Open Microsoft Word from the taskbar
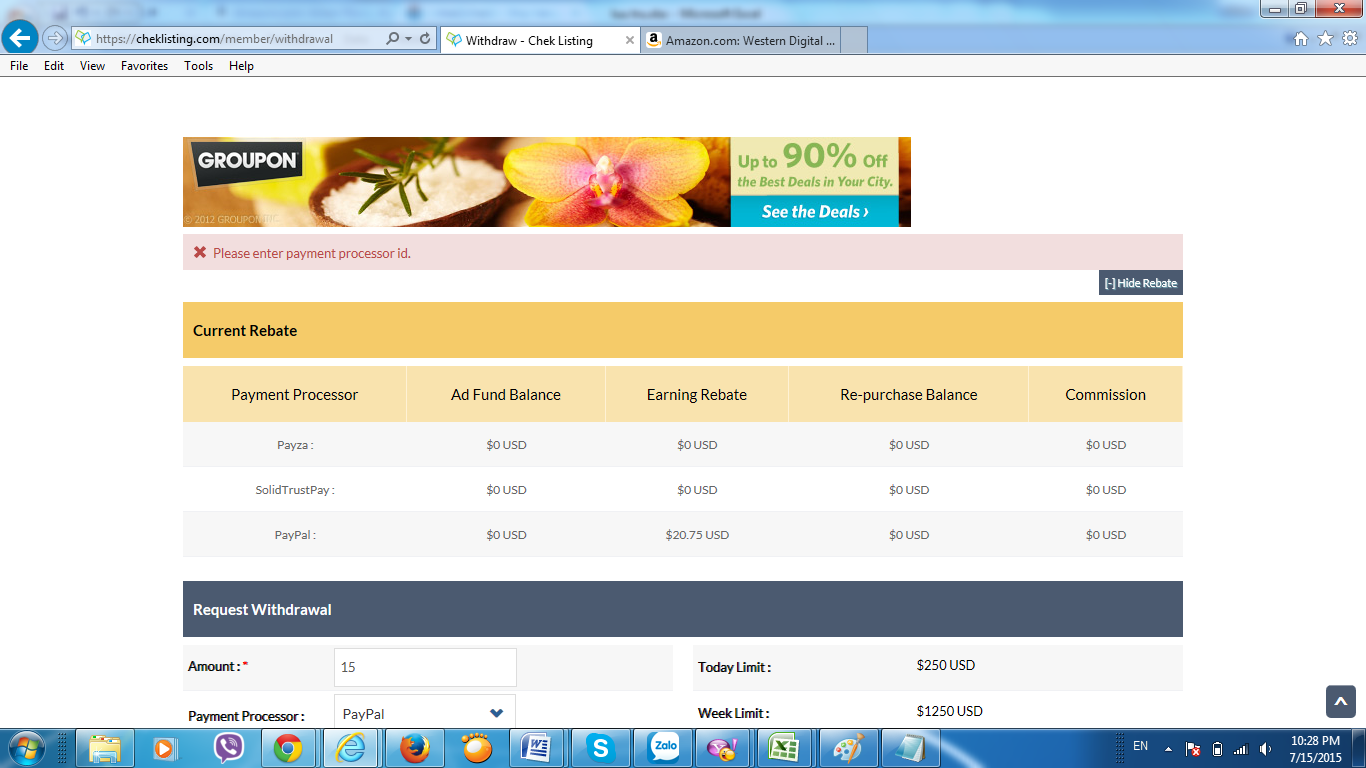Viewport: 1366px width, 768px height. 537,748
